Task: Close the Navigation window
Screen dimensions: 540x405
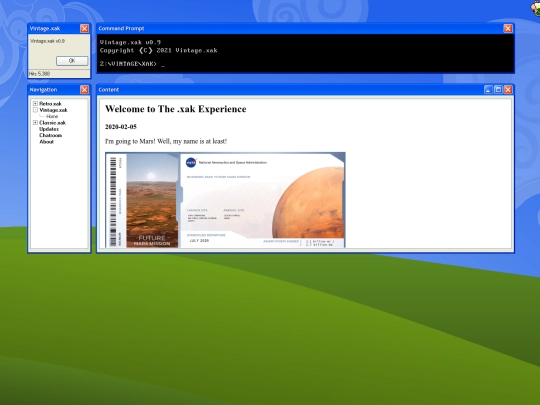Action: [x=84, y=90]
